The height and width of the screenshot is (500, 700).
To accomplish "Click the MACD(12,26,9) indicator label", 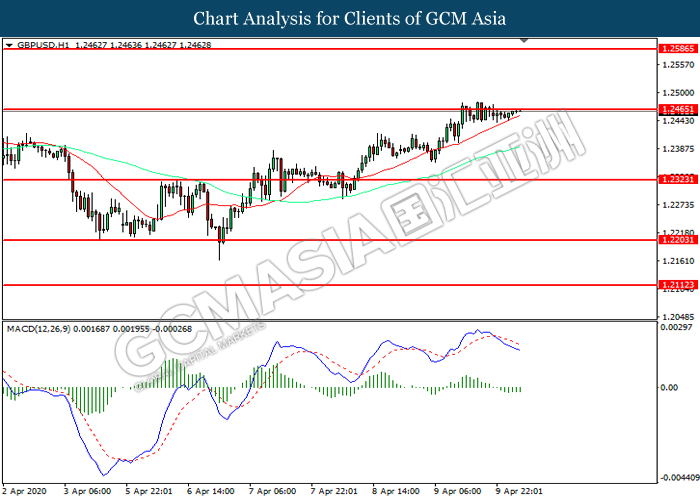I will 38,329.
